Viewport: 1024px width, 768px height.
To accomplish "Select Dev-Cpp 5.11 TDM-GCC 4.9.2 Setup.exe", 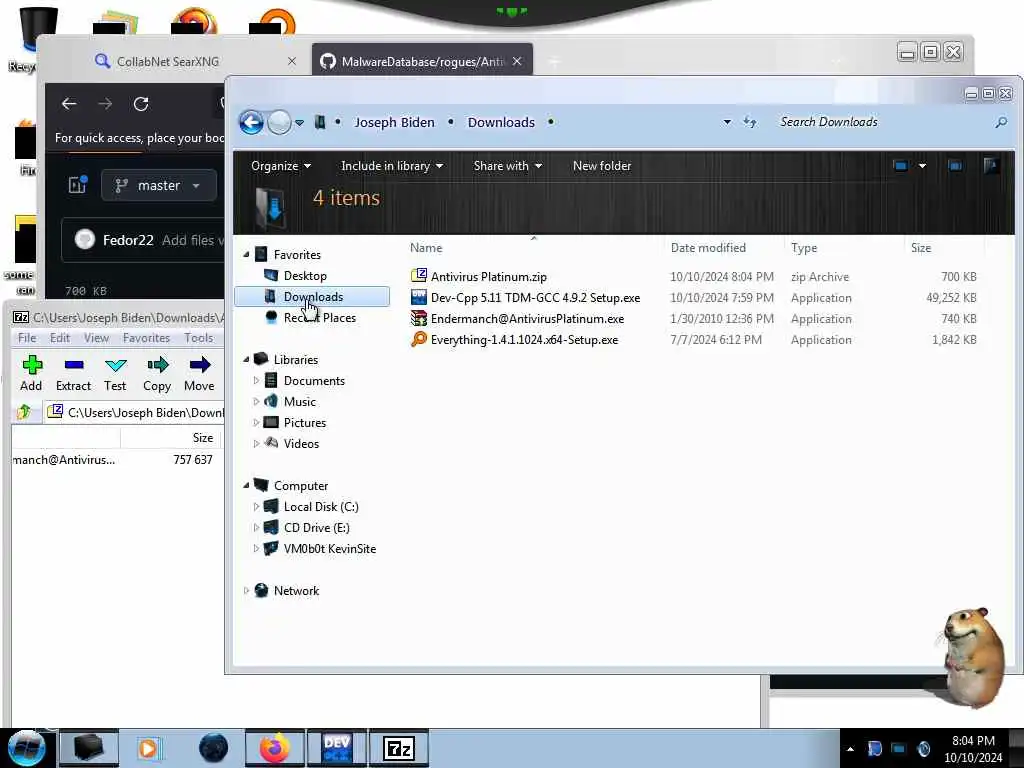I will pos(536,298).
